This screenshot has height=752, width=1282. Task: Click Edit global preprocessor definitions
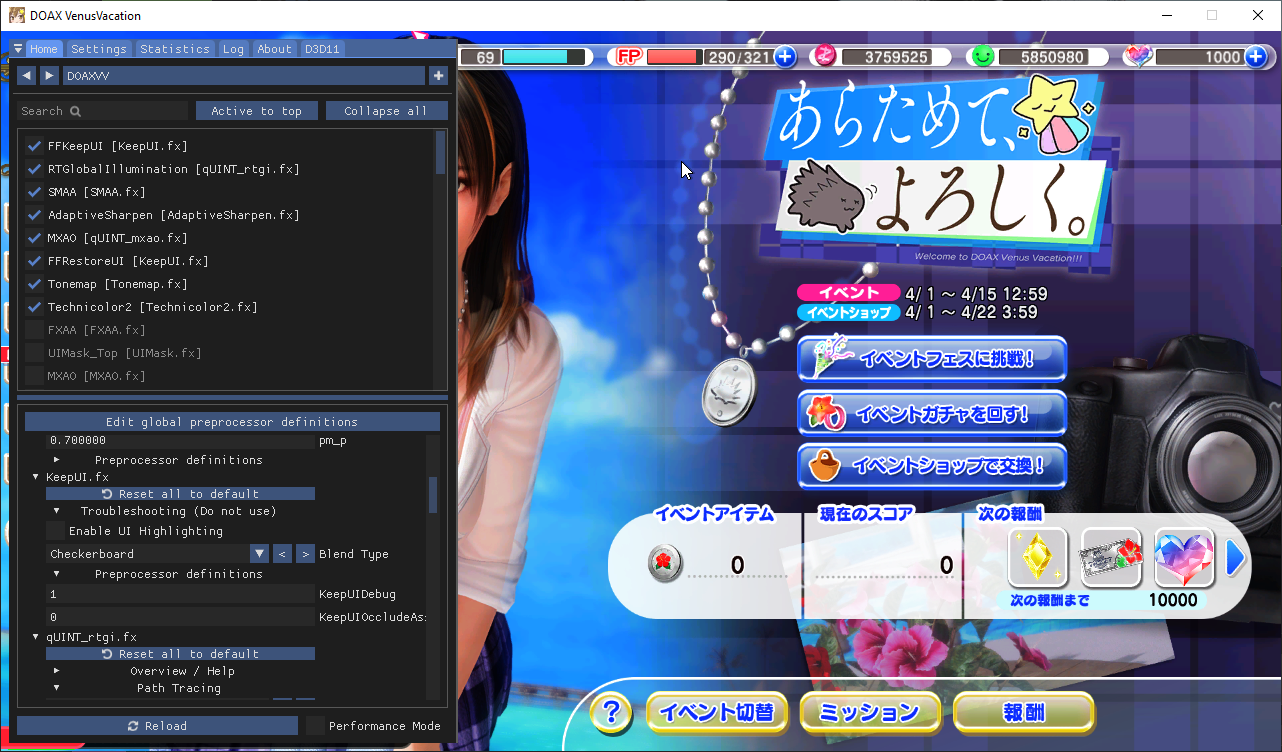[x=232, y=422]
